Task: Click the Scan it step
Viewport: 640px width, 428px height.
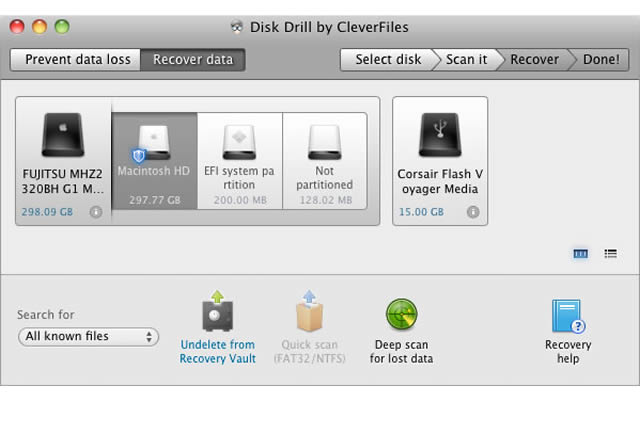Action: 466,59
